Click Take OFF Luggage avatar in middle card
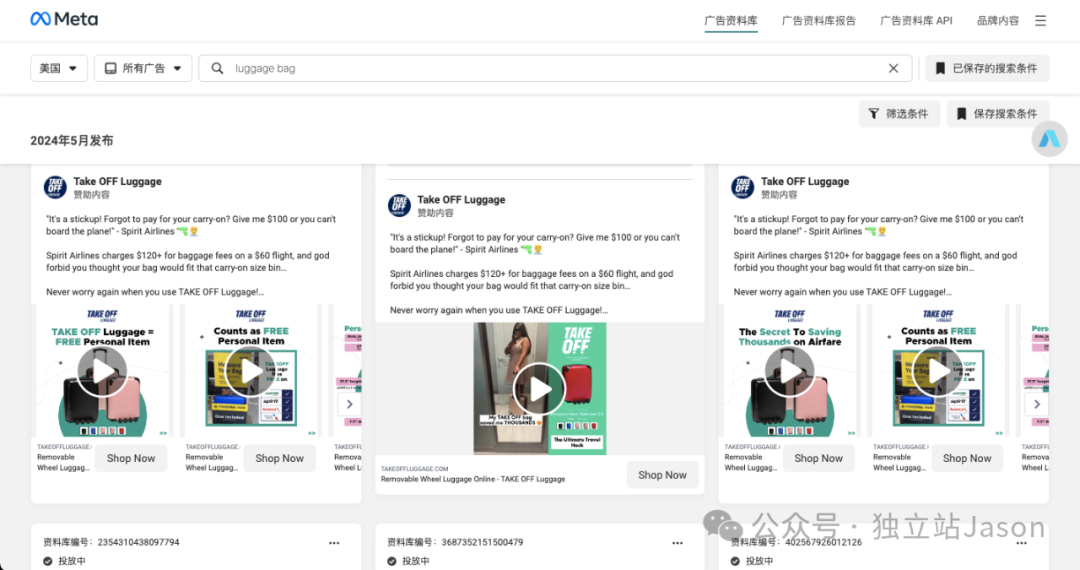 (x=399, y=205)
